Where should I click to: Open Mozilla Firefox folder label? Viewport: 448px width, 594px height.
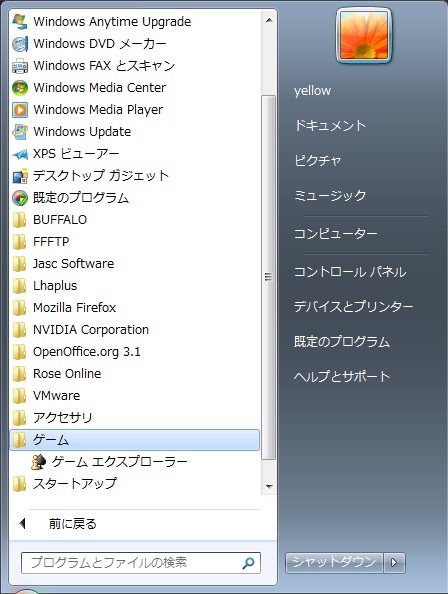click(x=75, y=308)
